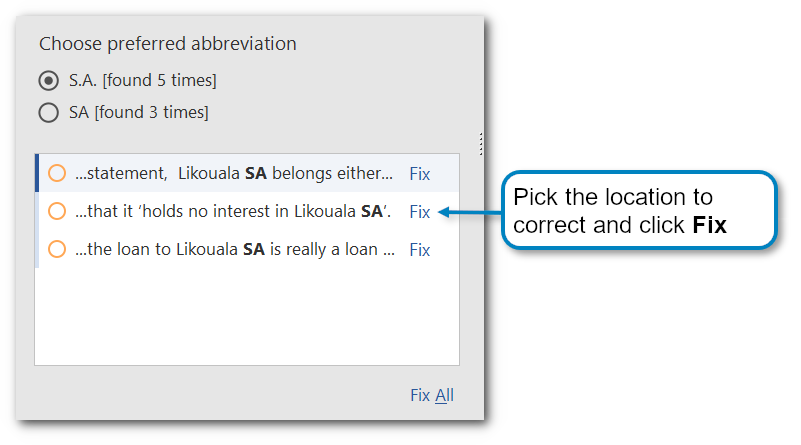Click the empty area of the results list
Viewport: 801px width, 445px height.
[246, 315]
